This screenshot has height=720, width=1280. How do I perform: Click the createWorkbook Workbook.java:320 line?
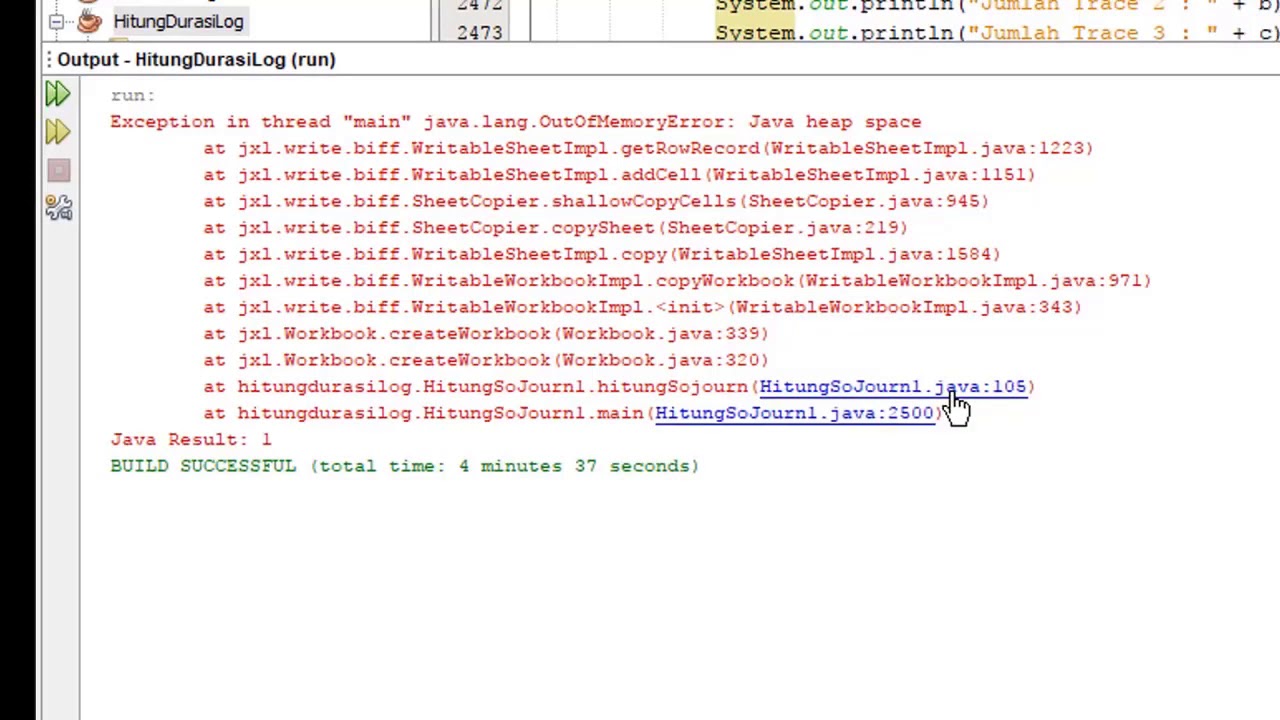point(486,360)
